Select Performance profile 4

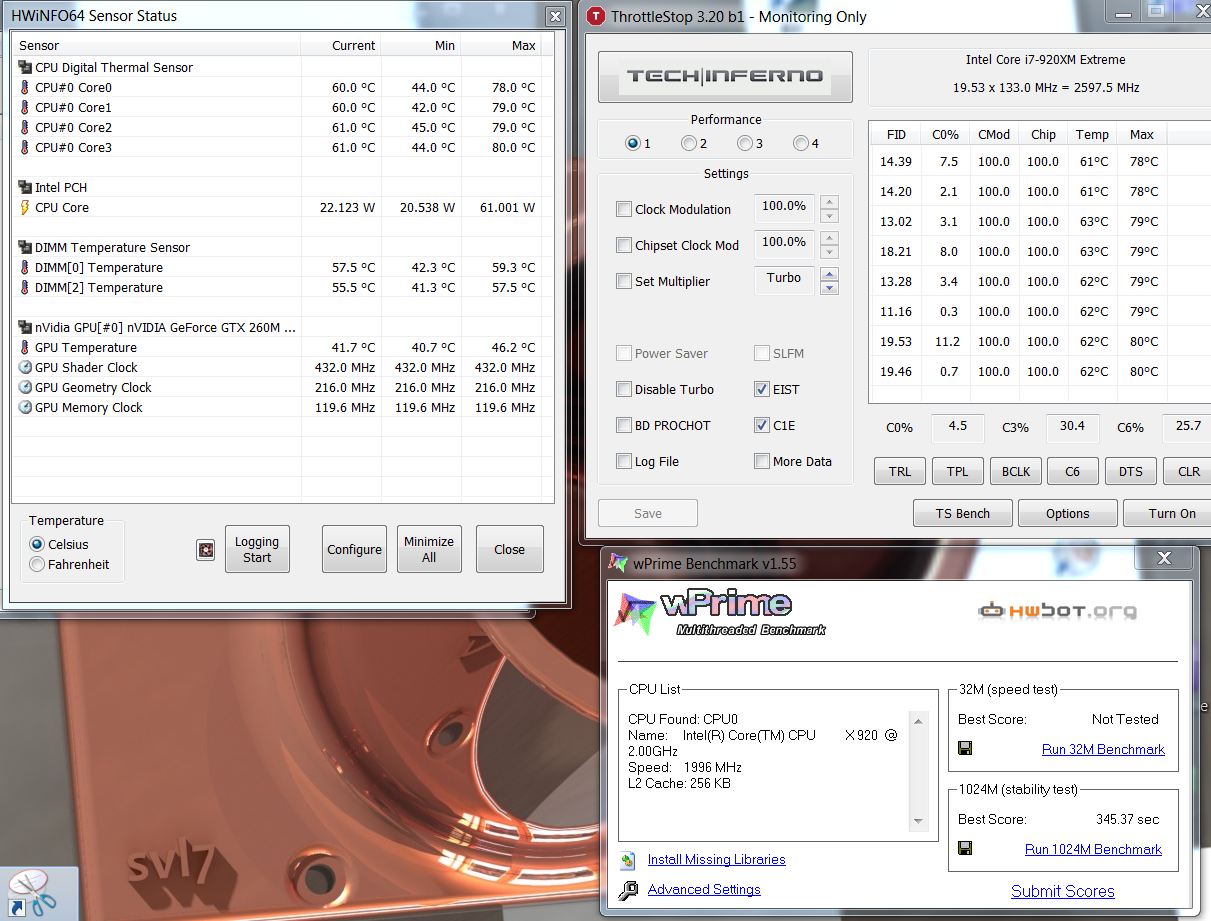tap(800, 143)
